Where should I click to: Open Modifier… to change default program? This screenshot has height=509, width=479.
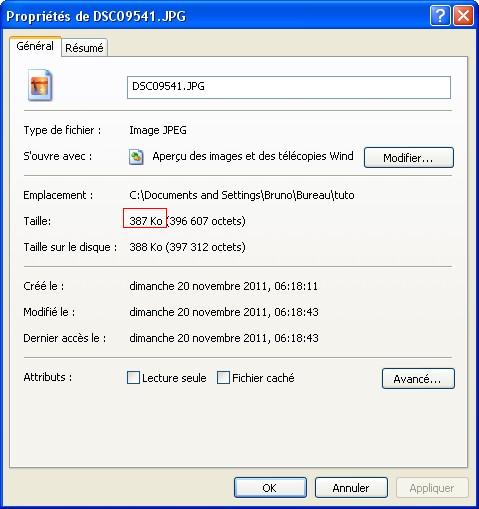click(x=409, y=157)
